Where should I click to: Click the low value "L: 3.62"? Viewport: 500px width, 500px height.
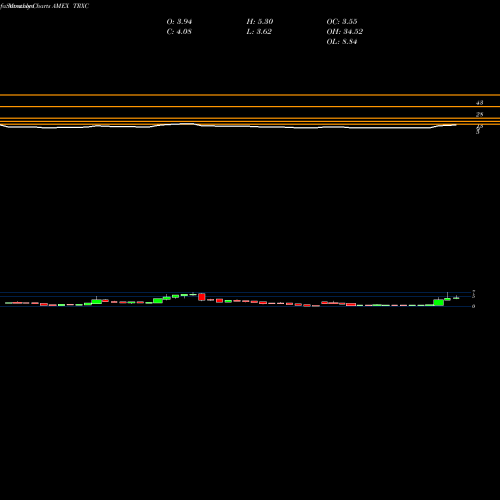pyautogui.click(x=259, y=32)
